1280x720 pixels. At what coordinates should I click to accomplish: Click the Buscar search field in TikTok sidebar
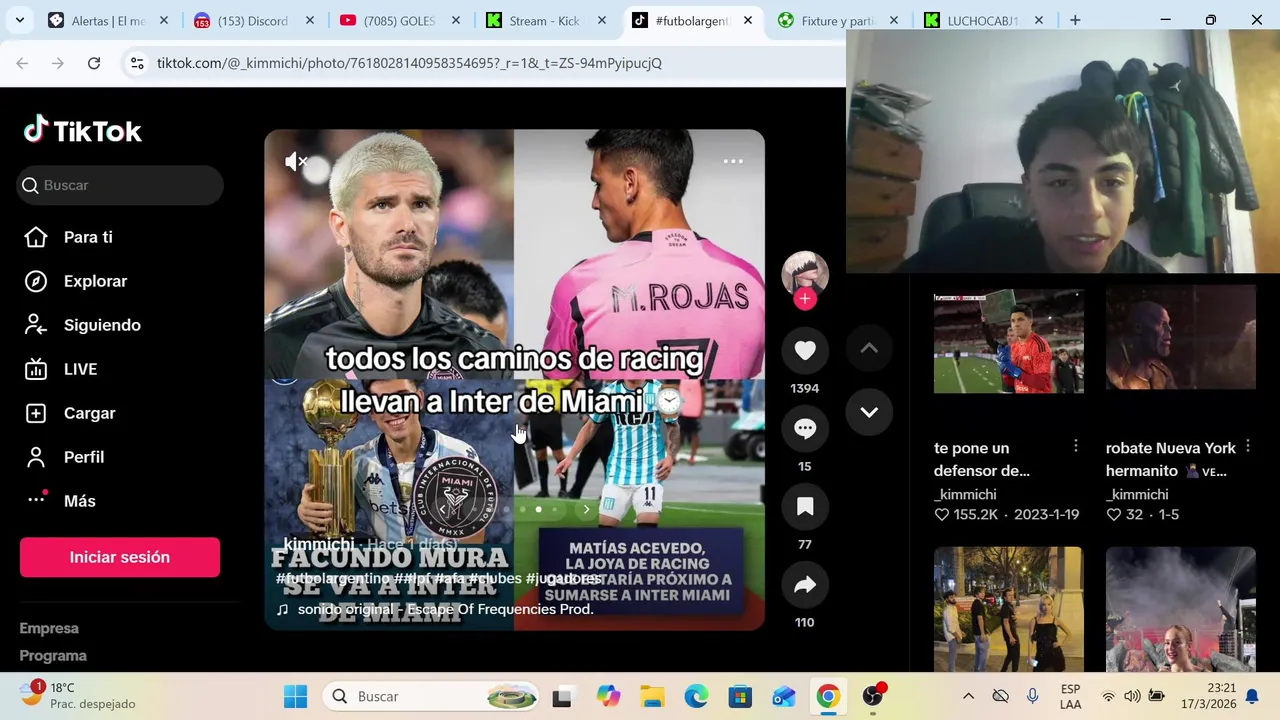coord(120,185)
